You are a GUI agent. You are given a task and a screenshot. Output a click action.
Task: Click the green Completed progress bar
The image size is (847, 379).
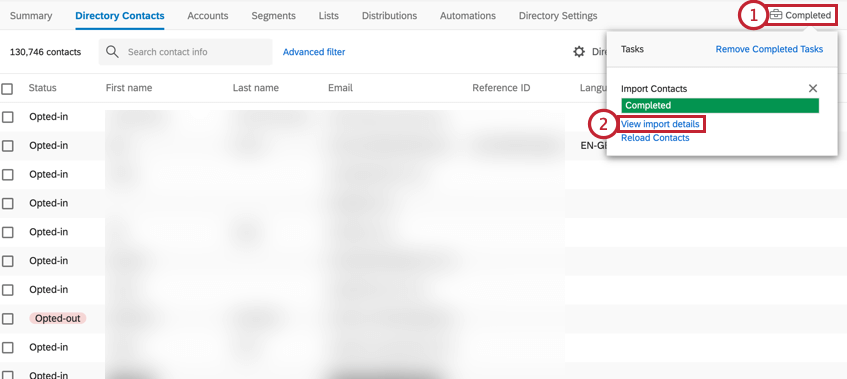(x=720, y=105)
